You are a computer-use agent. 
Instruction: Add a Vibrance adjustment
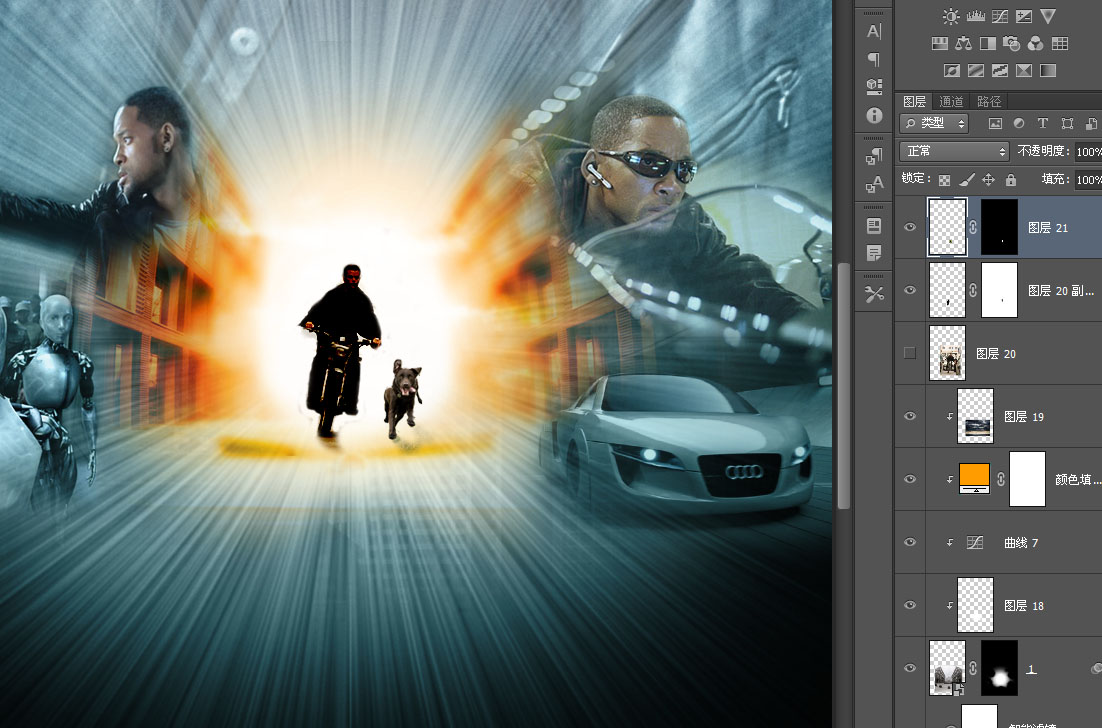click(x=1048, y=16)
